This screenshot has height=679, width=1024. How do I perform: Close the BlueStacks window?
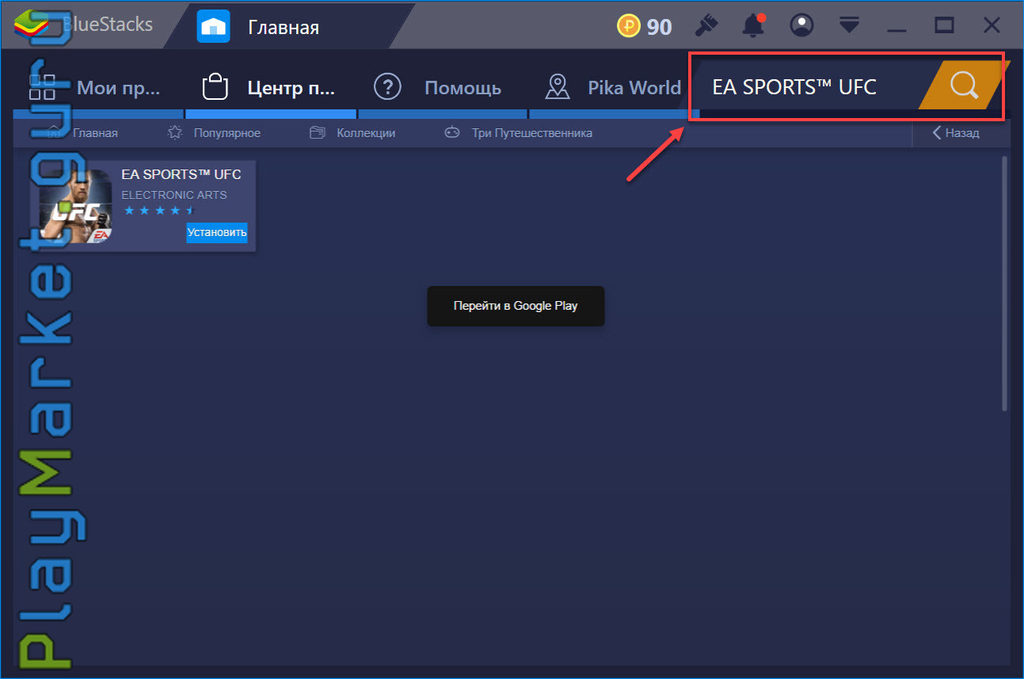coord(991,25)
